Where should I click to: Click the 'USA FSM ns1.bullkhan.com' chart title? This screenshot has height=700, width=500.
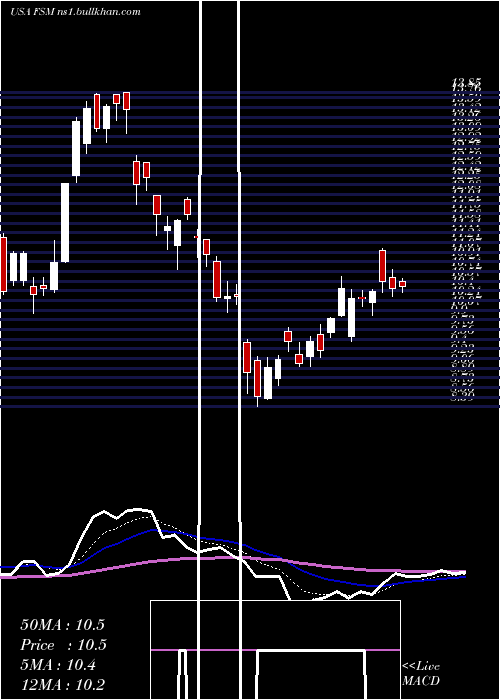75,12
